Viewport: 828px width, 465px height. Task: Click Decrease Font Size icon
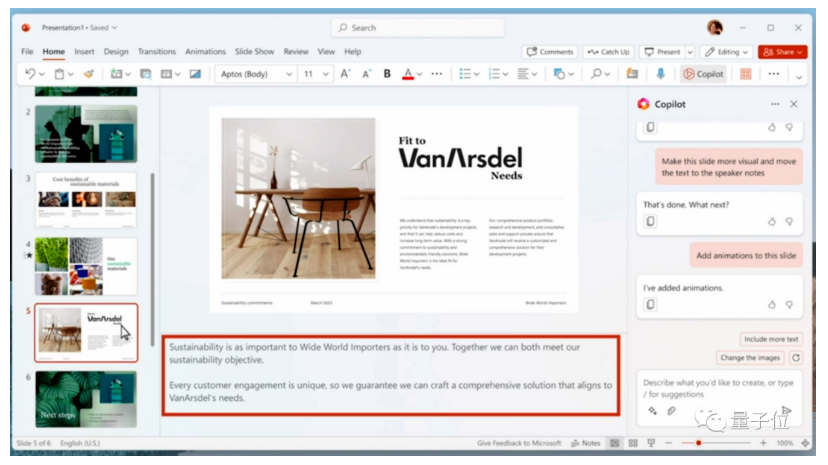(366, 74)
